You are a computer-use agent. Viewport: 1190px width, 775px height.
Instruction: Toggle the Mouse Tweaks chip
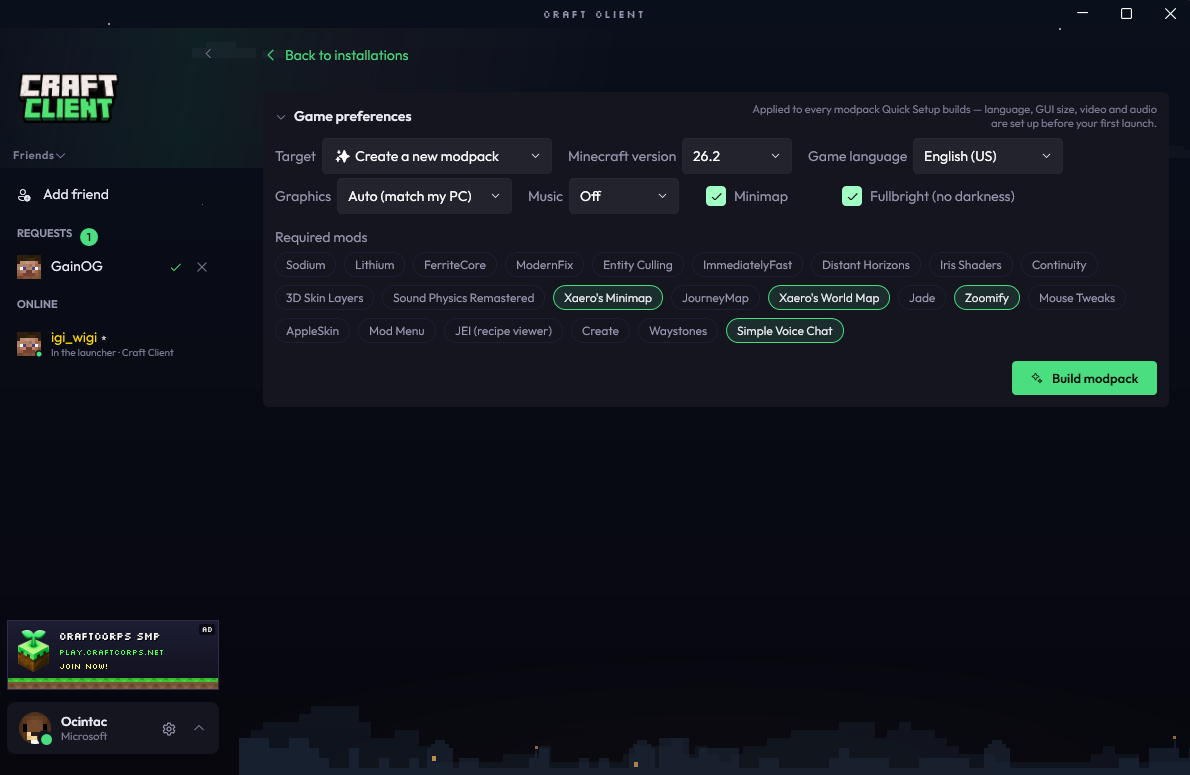[1076, 298]
